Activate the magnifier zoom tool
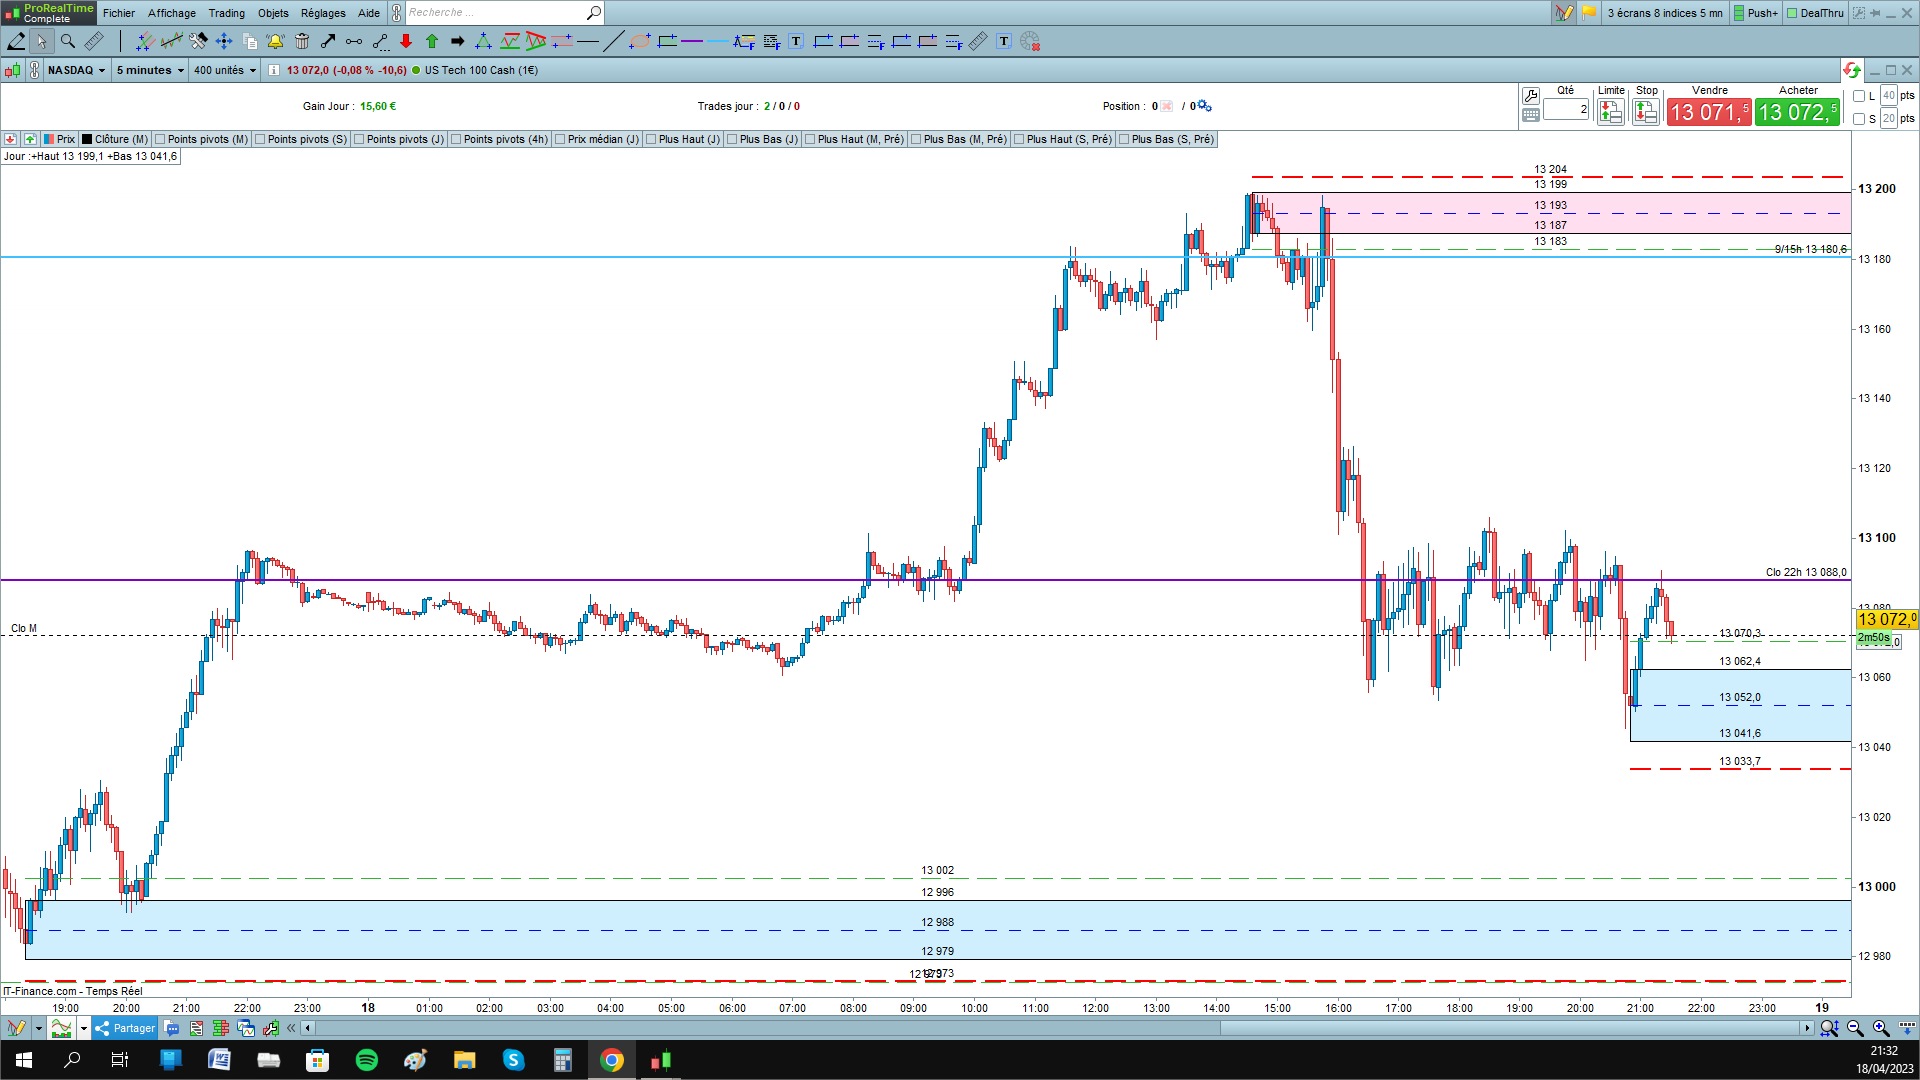The width and height of the screenshot is (1920, 1080). pos(68,41)
